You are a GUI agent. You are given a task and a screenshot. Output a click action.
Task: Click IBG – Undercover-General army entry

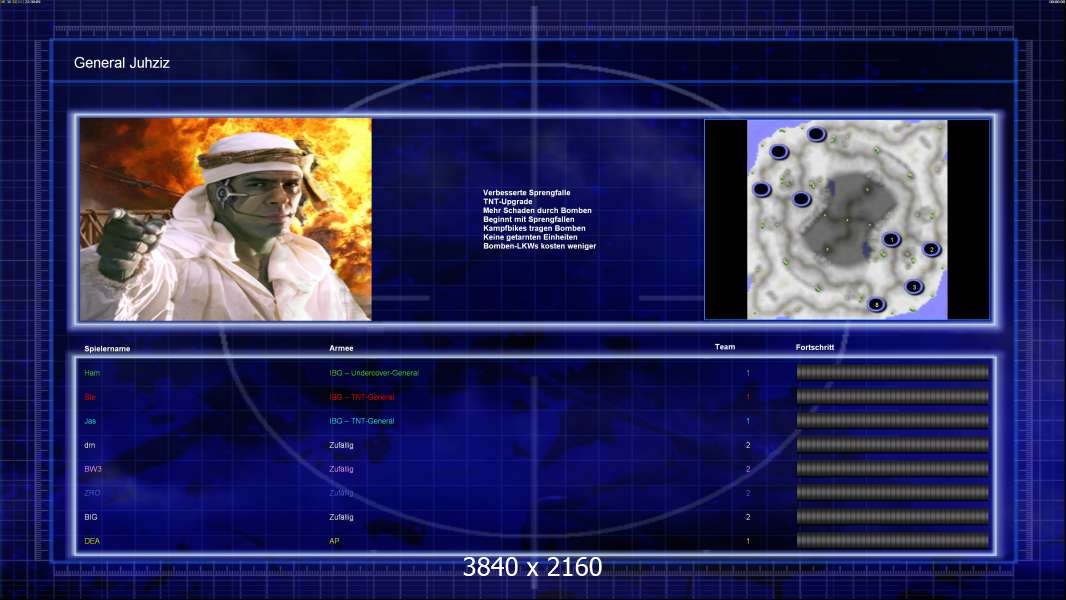(374, 373)
